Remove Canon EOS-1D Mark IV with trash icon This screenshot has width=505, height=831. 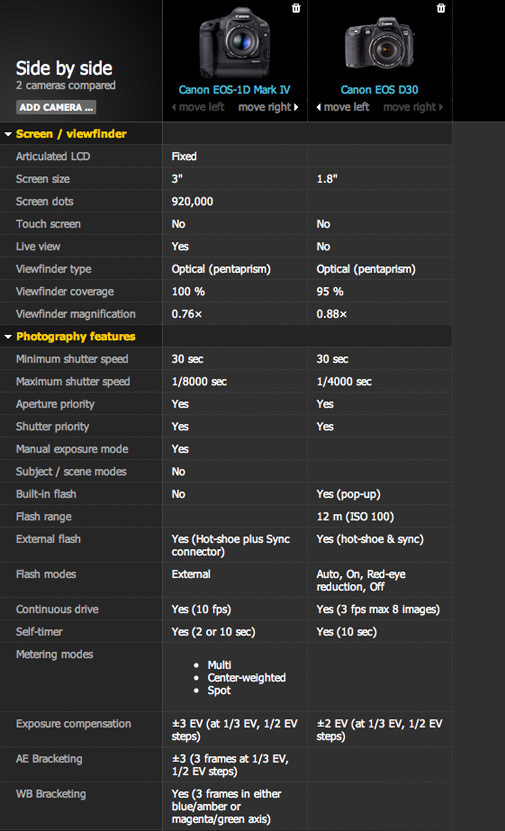[296, 8]
